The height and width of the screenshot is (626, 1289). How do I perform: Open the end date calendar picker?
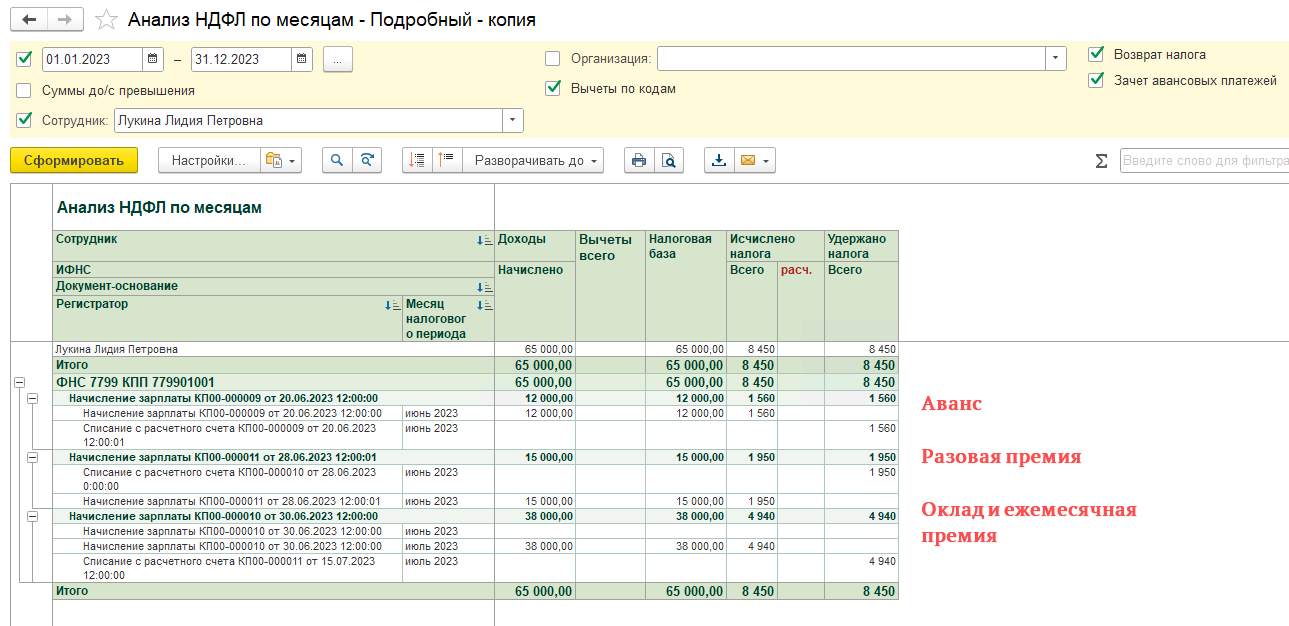pyautogui.click(x=302, y=59)
